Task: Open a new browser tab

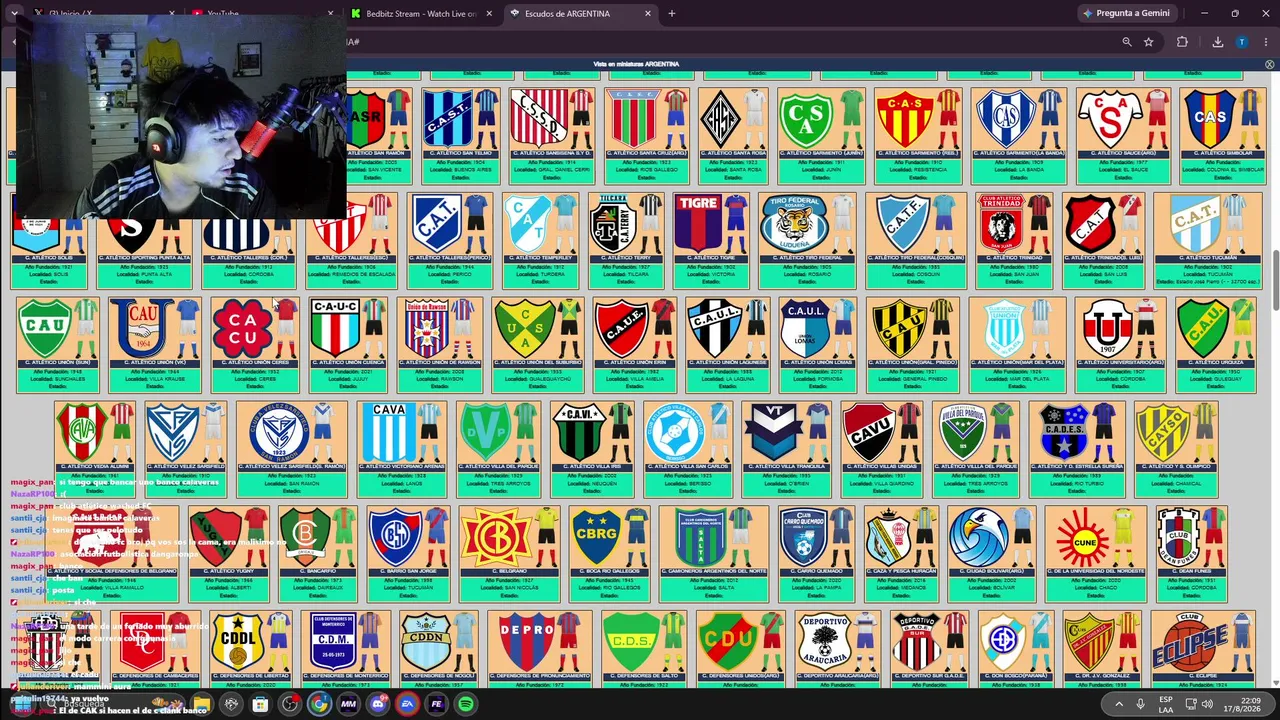Action: [x=672, y=14]
